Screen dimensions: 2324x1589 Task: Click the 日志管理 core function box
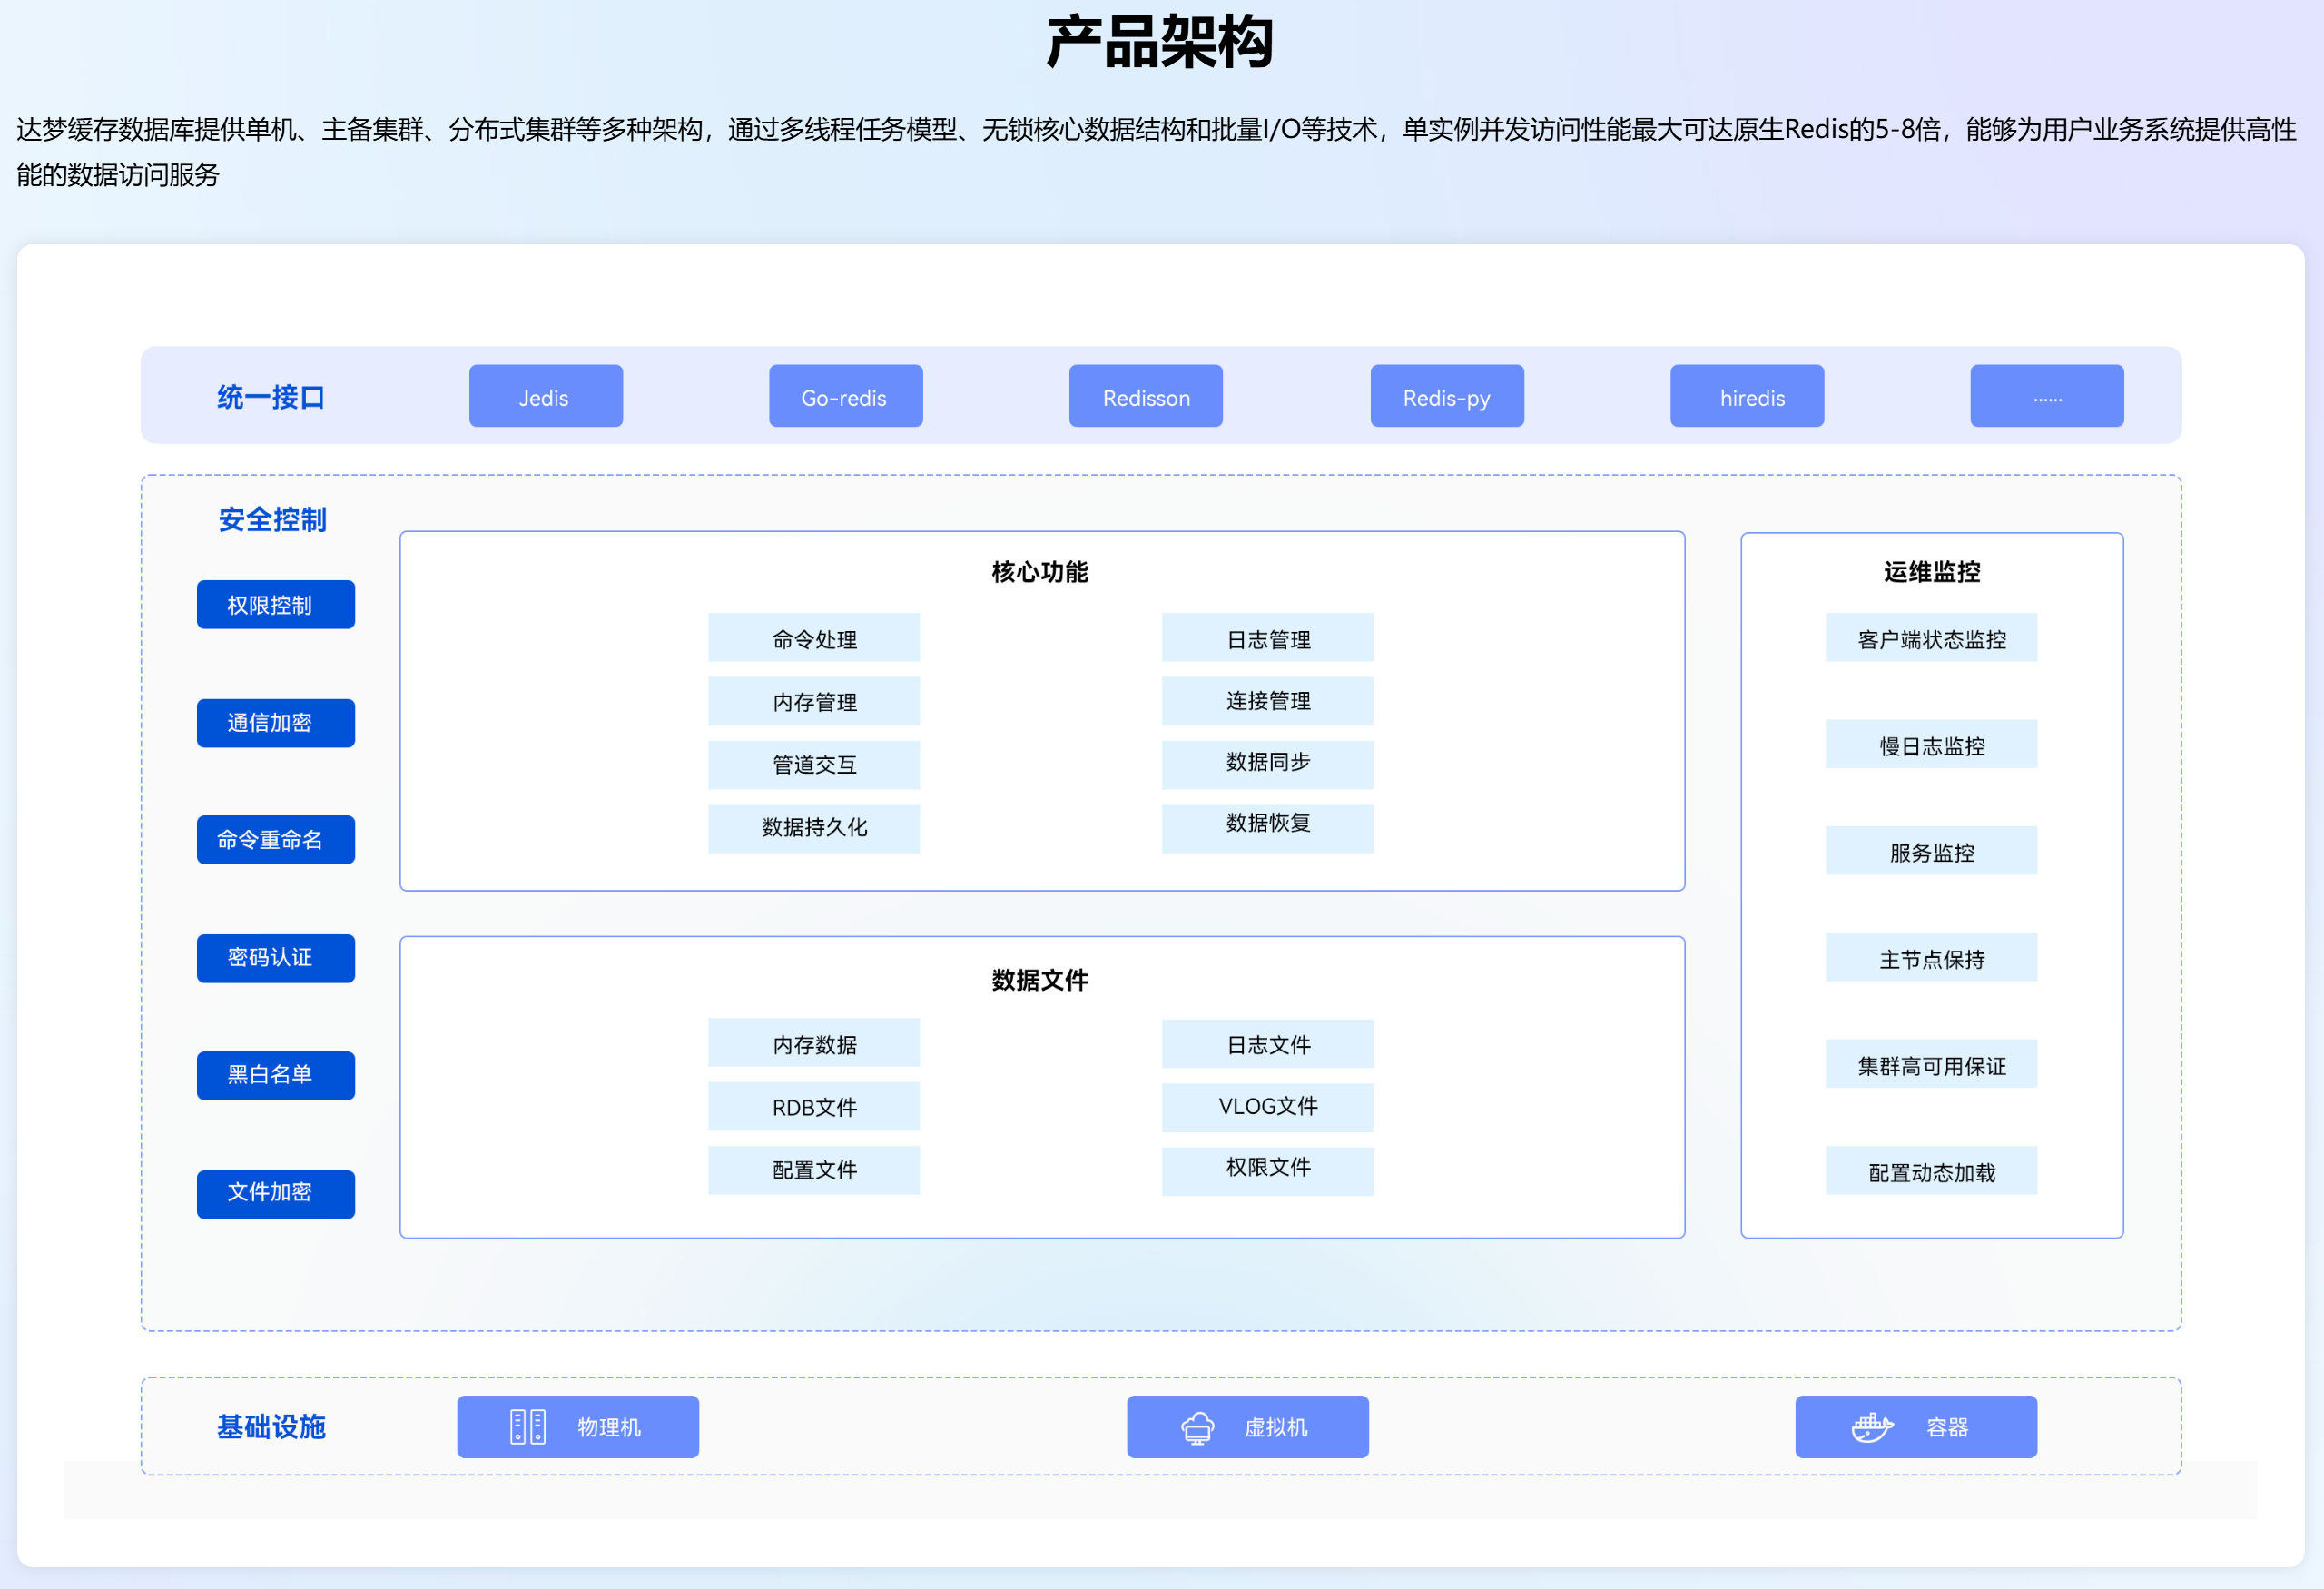click(x=1268, y=638)
